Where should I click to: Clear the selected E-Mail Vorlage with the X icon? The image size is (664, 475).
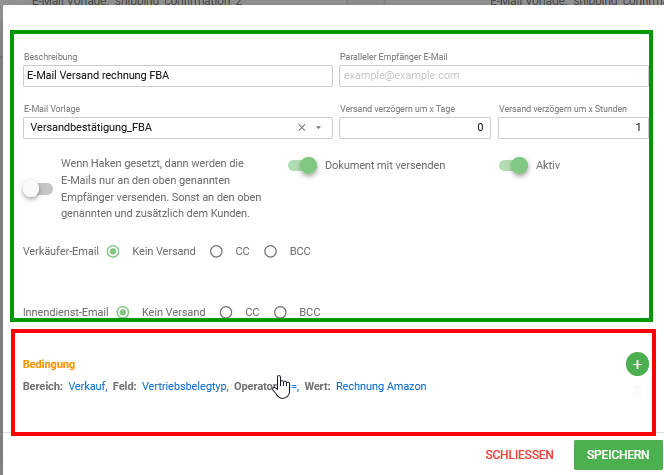pos(302,127)
